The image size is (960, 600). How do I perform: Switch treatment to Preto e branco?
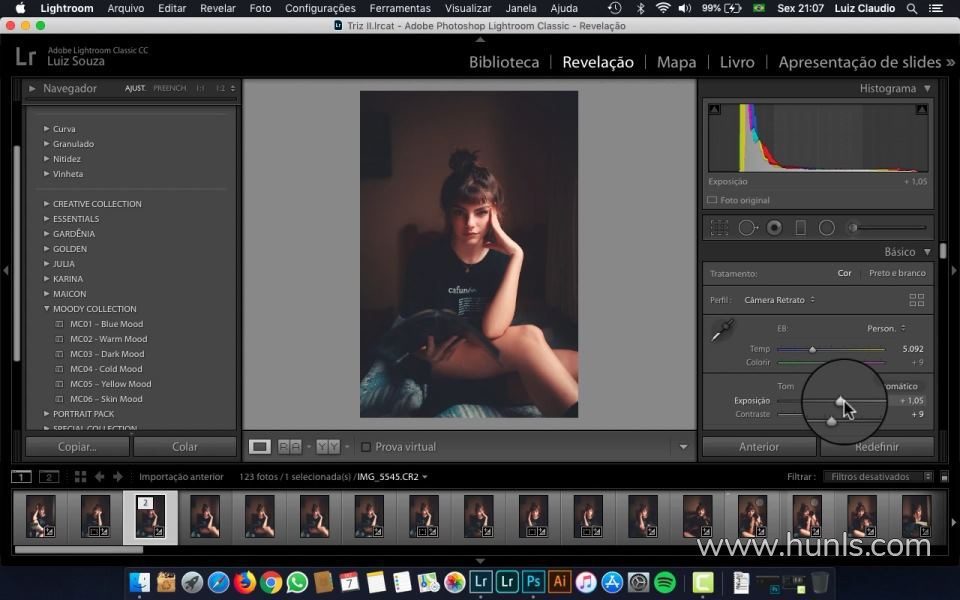(x=896, y=273)
